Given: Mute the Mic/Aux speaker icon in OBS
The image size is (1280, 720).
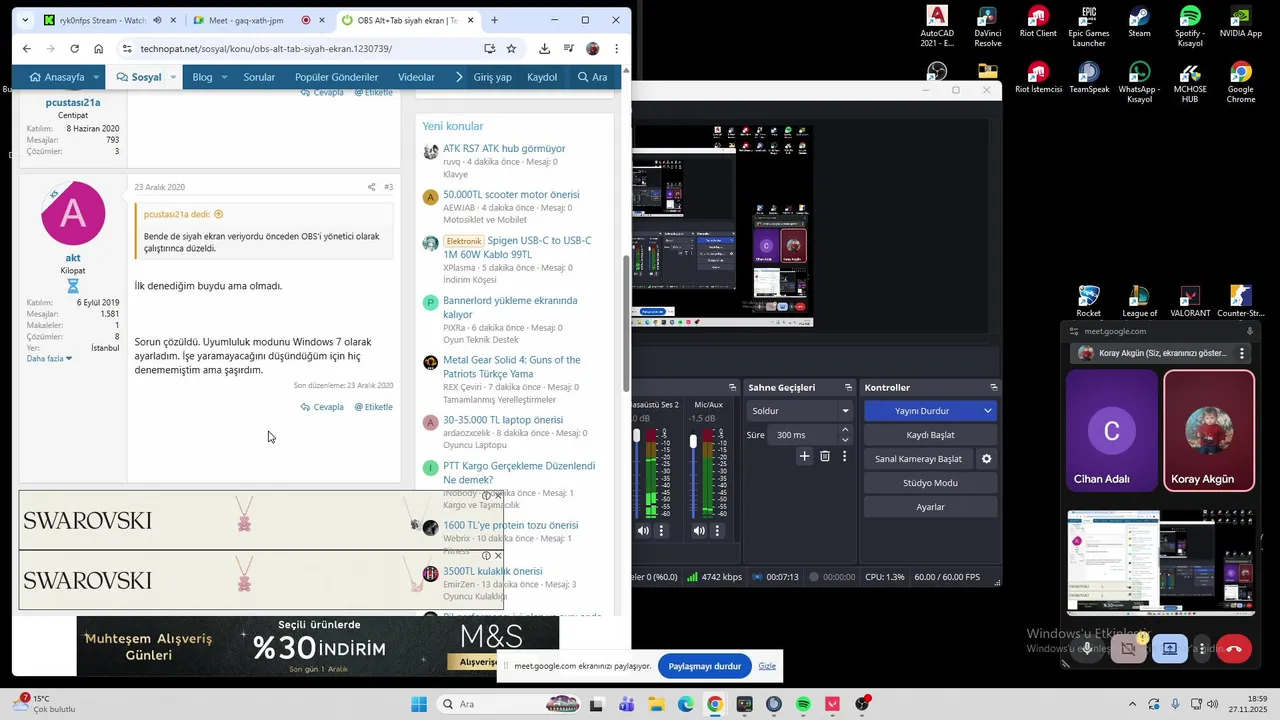Looking at the screenshot, I should pyautogui.click(x=699, y=531).
